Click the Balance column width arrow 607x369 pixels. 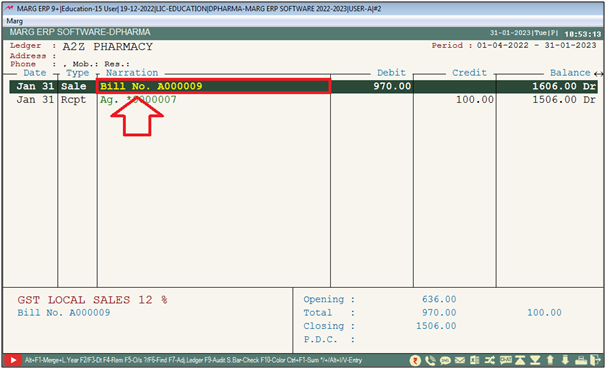tap(598, 73)
